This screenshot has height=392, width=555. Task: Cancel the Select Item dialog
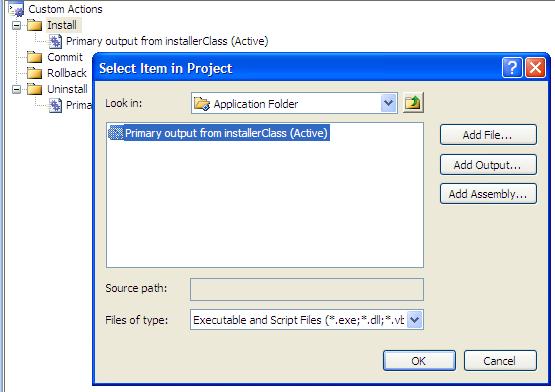click(500, 361)
